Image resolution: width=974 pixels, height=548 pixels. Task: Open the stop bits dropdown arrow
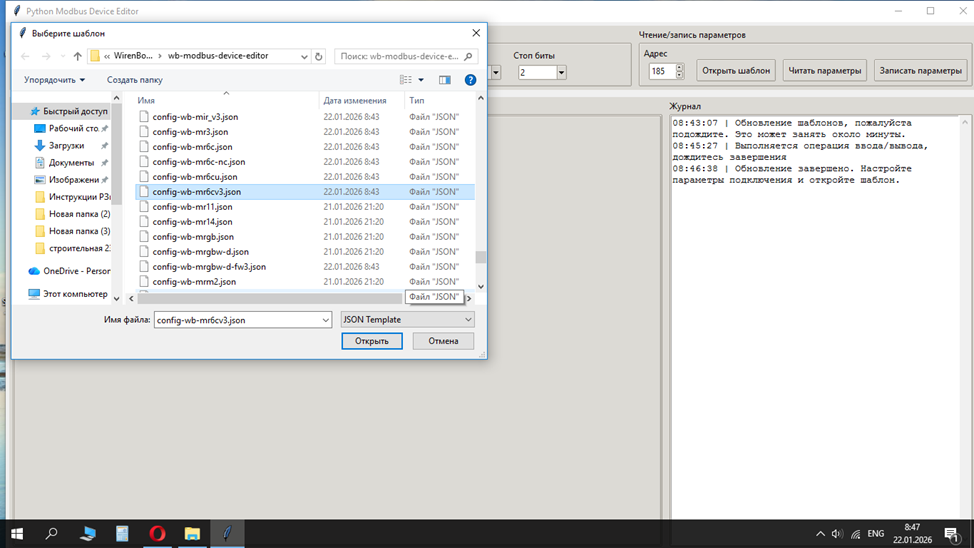[561, 72]
